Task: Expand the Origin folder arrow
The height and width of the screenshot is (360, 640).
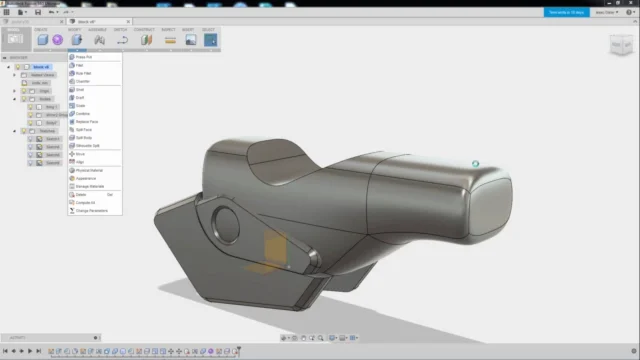Action: coord(14,91)
